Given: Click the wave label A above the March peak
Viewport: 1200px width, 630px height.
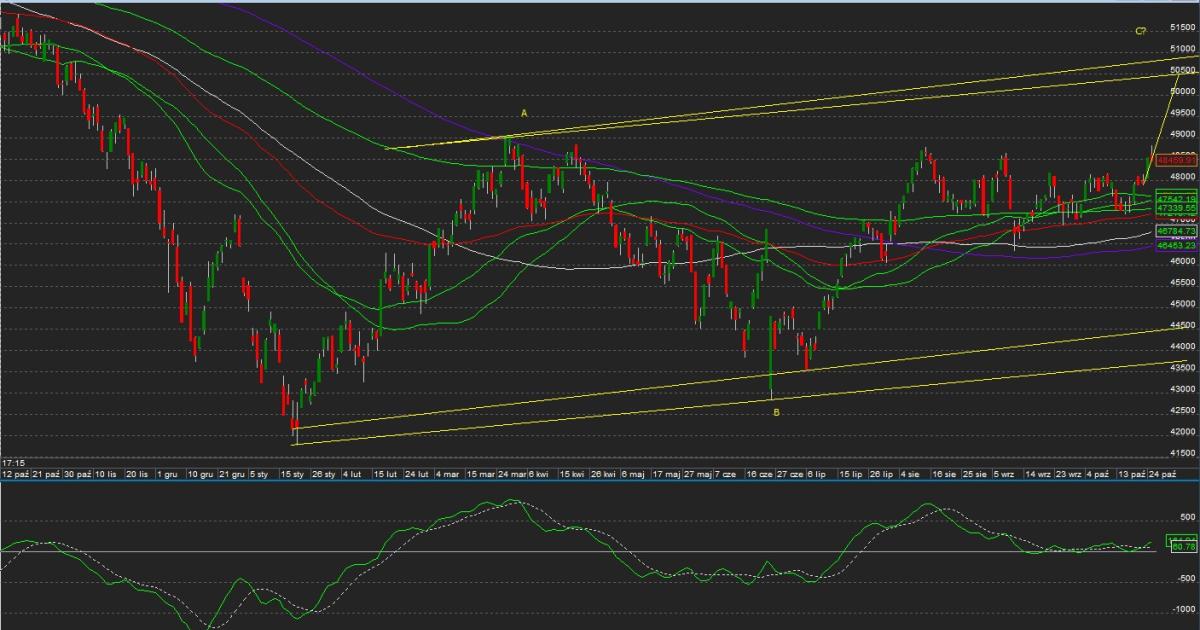Looking at the screenshot, I should pos(523,114).
